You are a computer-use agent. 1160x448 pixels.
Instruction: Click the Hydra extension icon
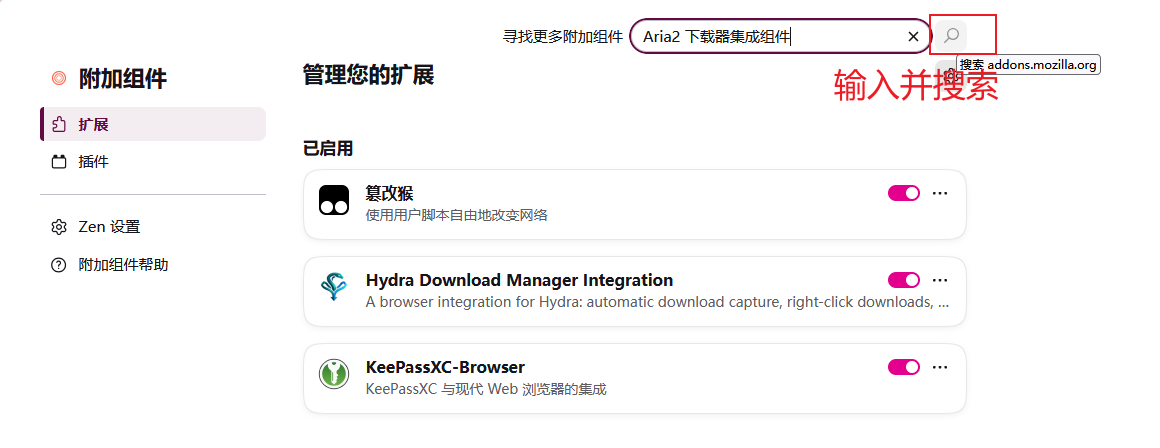pos(334,288)
